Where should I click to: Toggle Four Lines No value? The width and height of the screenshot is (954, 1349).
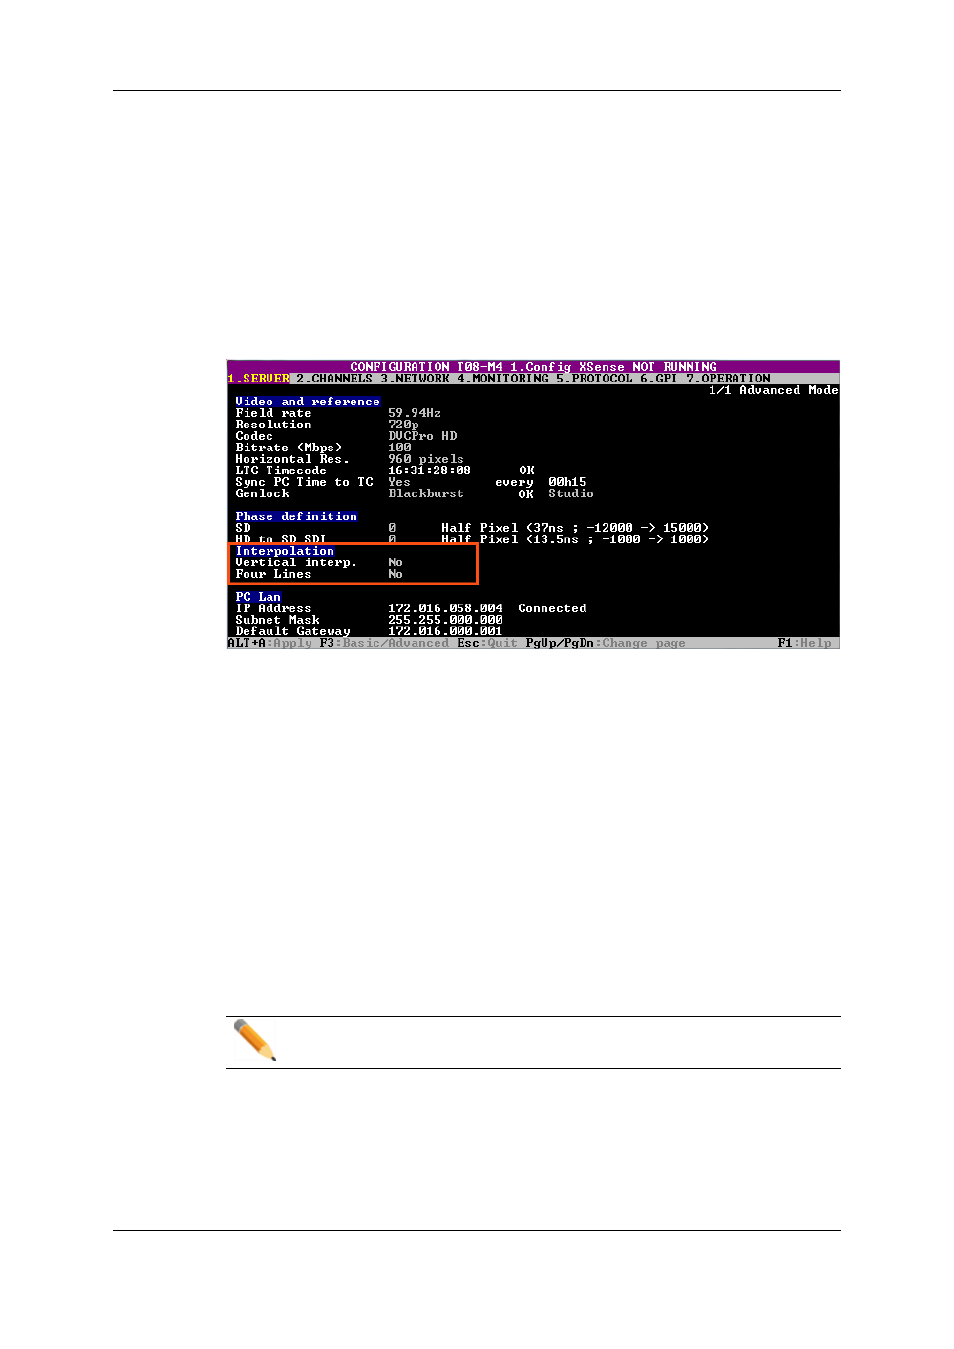point(395,575)
